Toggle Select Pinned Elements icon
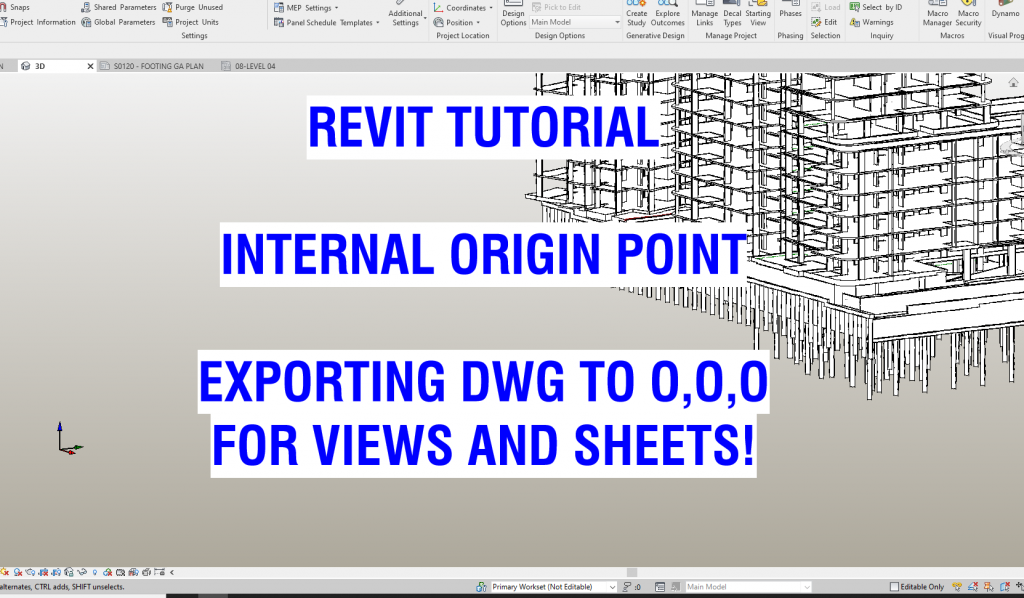Image resolution: width=1024 pixels, height=598 pixels. (x=989, y=587)
